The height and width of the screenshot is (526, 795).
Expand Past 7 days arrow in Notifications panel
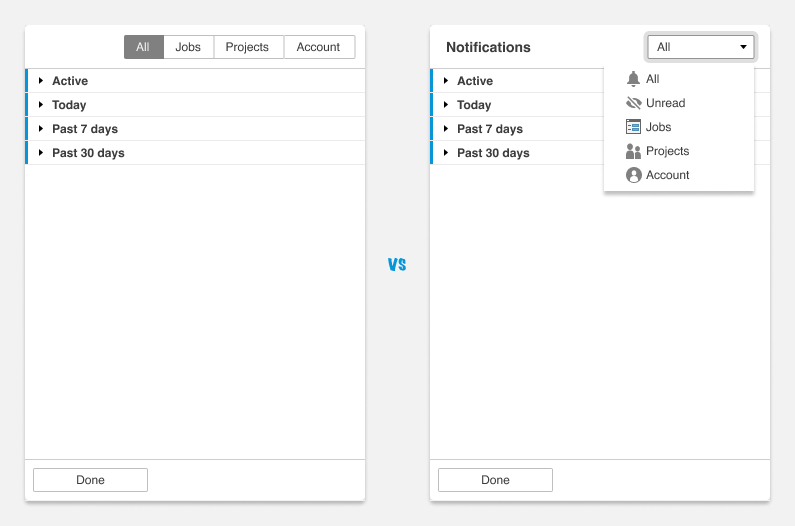click(446, 129)
